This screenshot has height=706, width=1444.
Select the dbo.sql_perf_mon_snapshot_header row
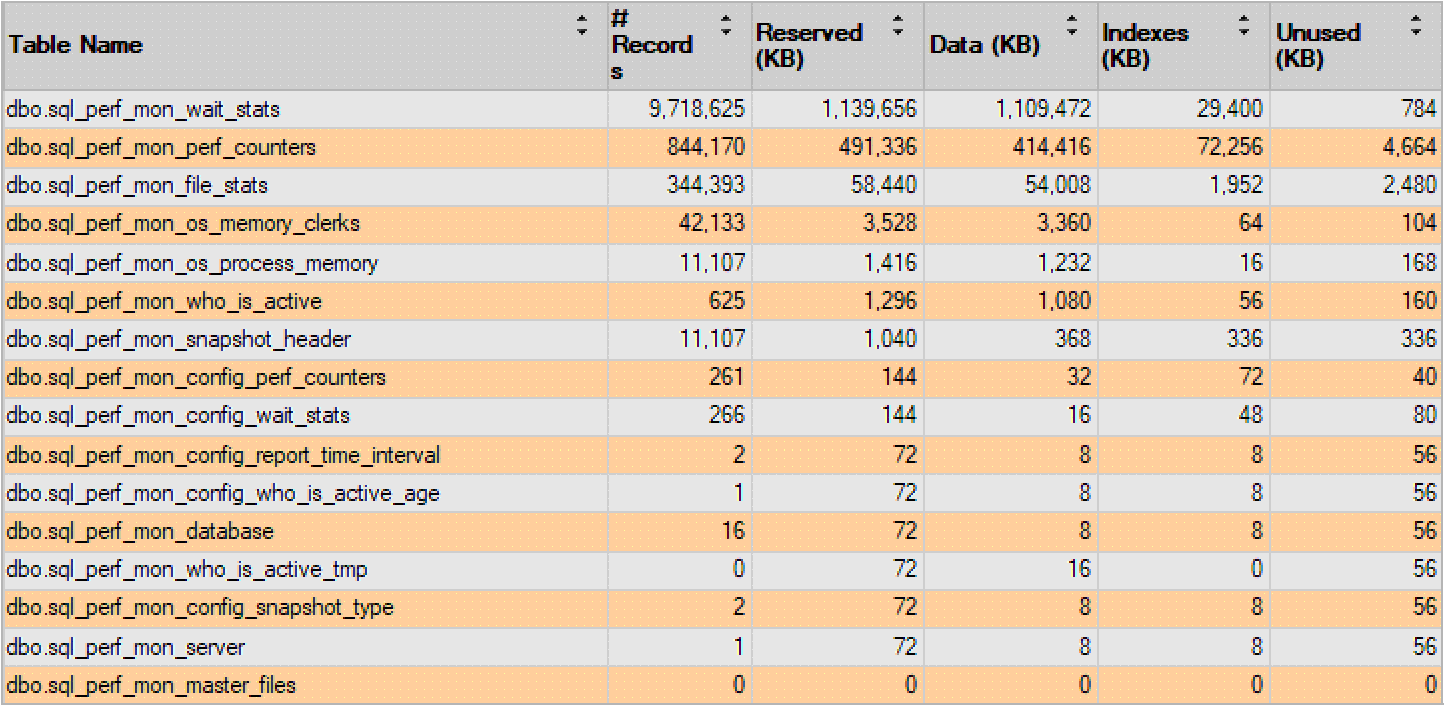point(722,340)
